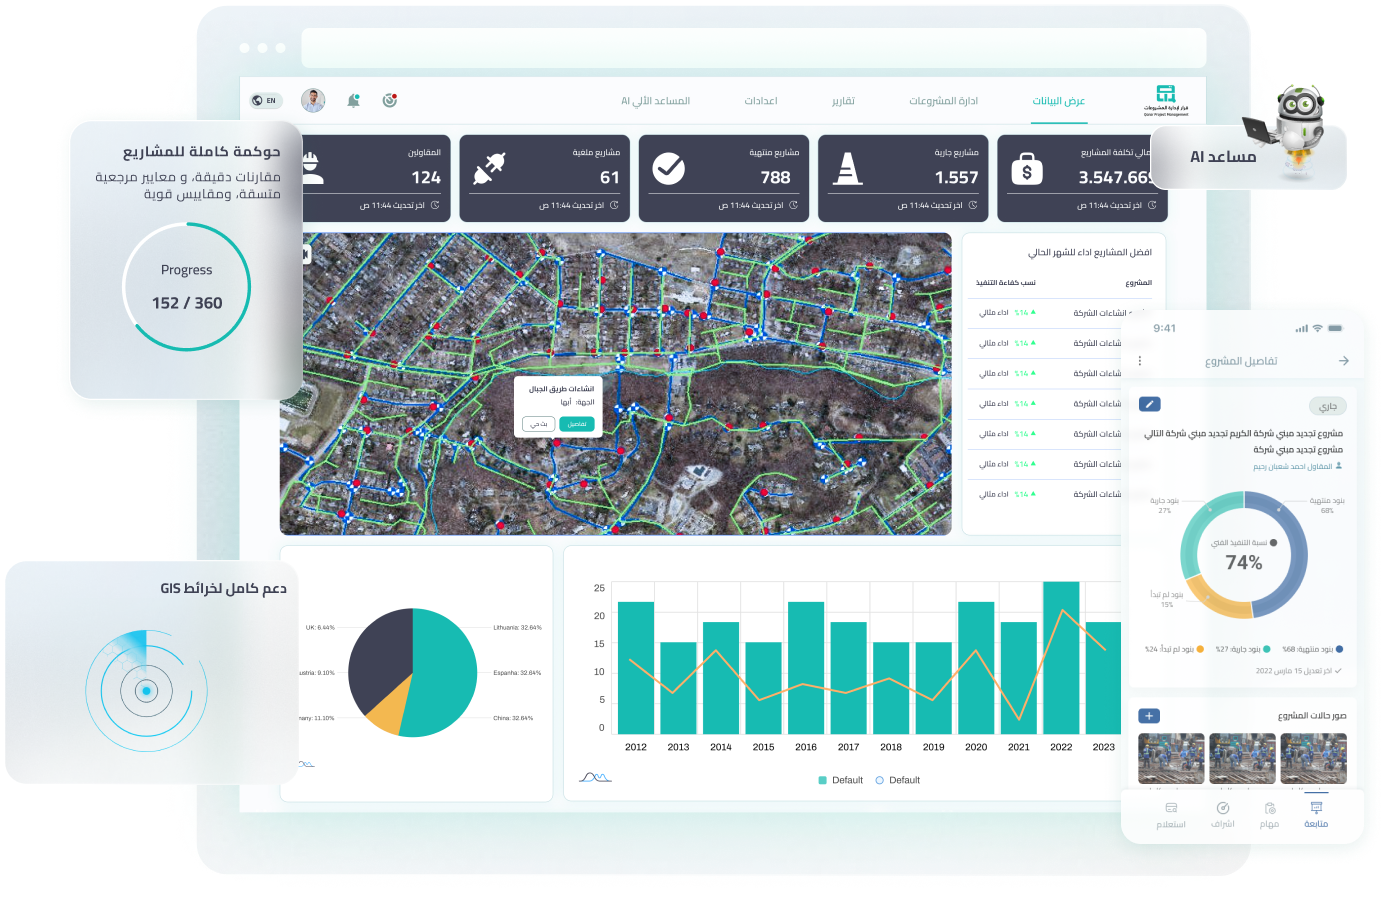Click the teal تفاصيل button in the map popup

tap(577, 424)
